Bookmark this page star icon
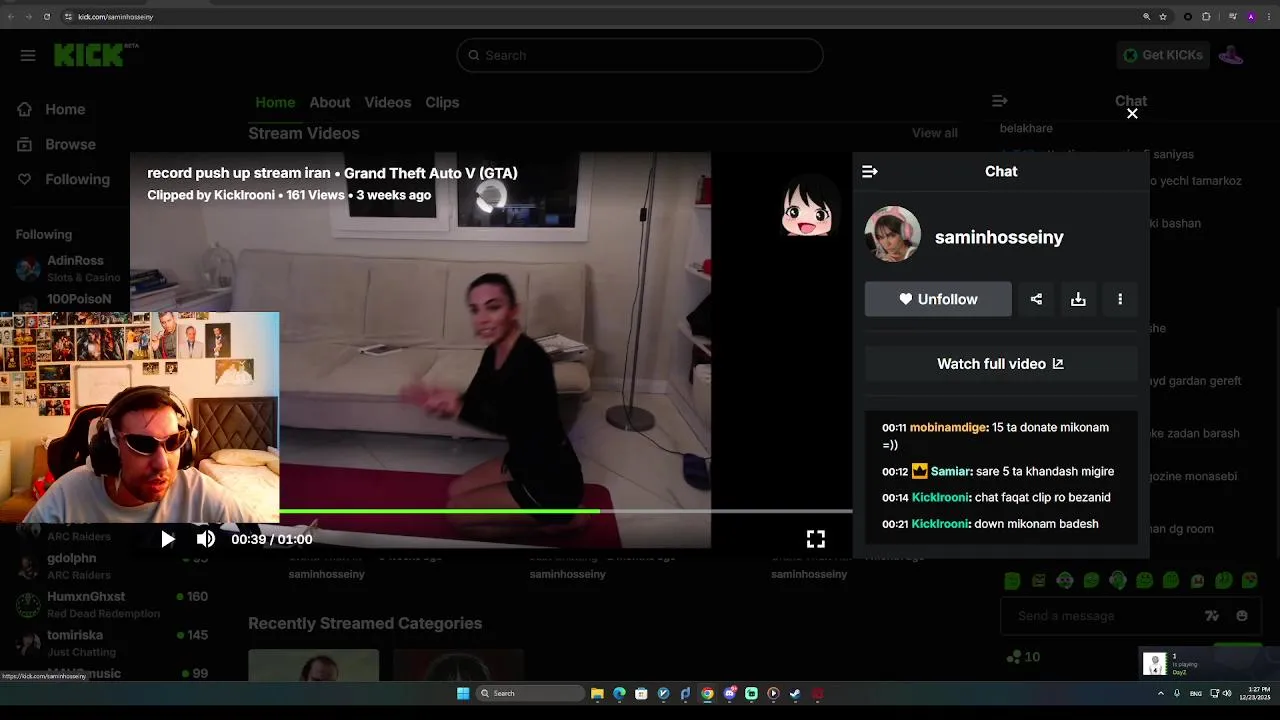Viewport: 1280px width, 720px height. tap(1163, 16)
